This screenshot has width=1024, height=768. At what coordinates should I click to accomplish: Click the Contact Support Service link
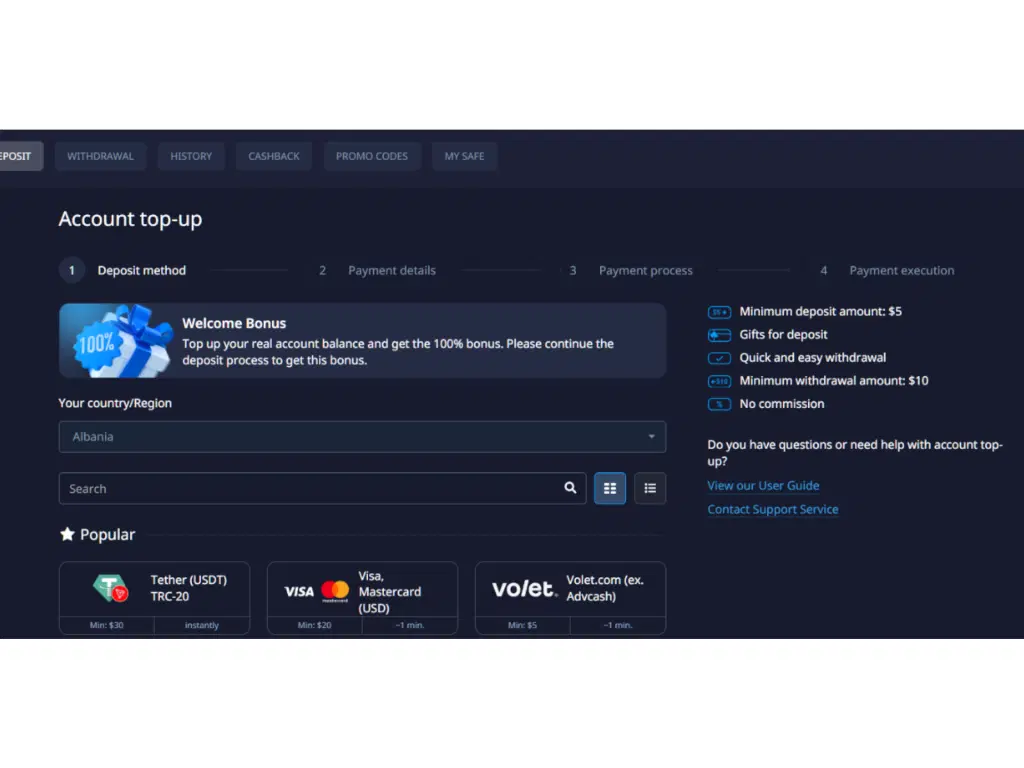click(x=772, y=509)
